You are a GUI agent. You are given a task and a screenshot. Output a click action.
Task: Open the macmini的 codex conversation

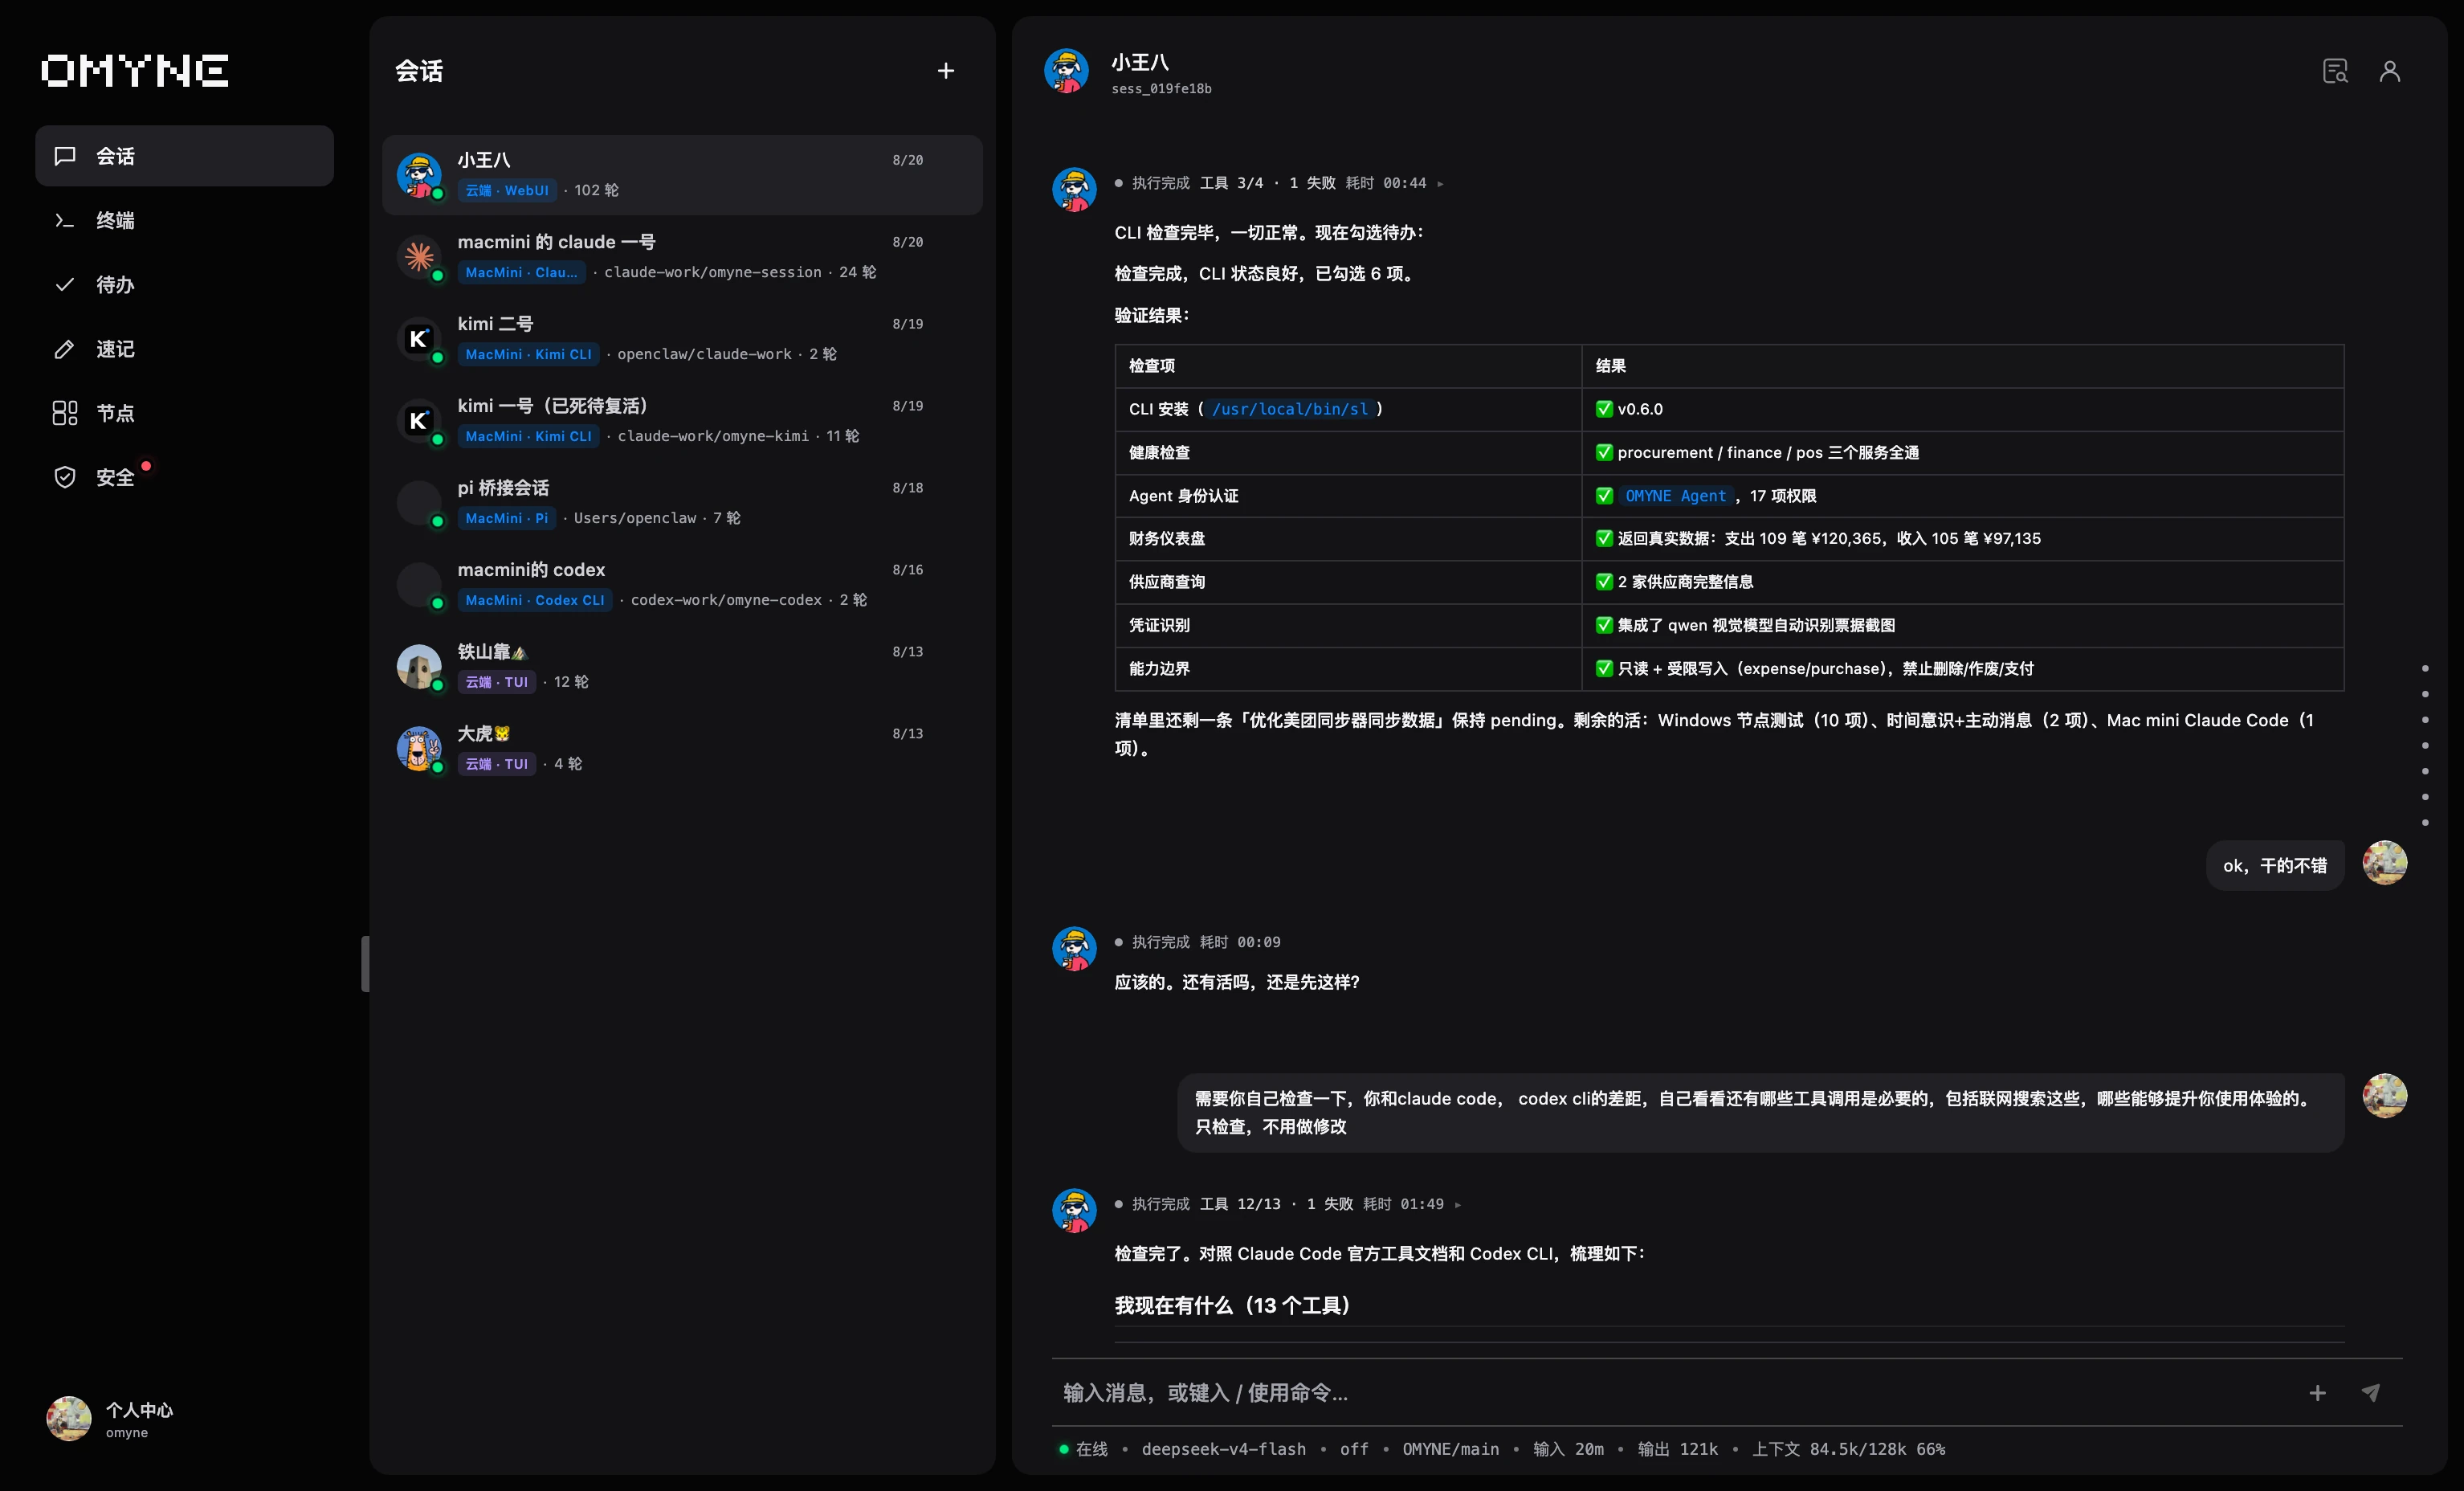682,585
